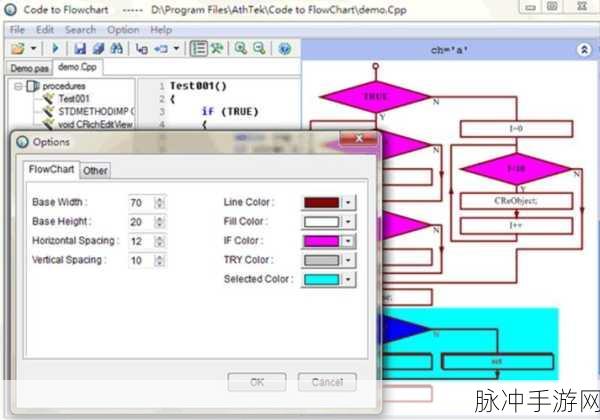The height and width of the screenshot is (420, 600).
Task: Collapse the procedures tree node
Action: [18, 86]
